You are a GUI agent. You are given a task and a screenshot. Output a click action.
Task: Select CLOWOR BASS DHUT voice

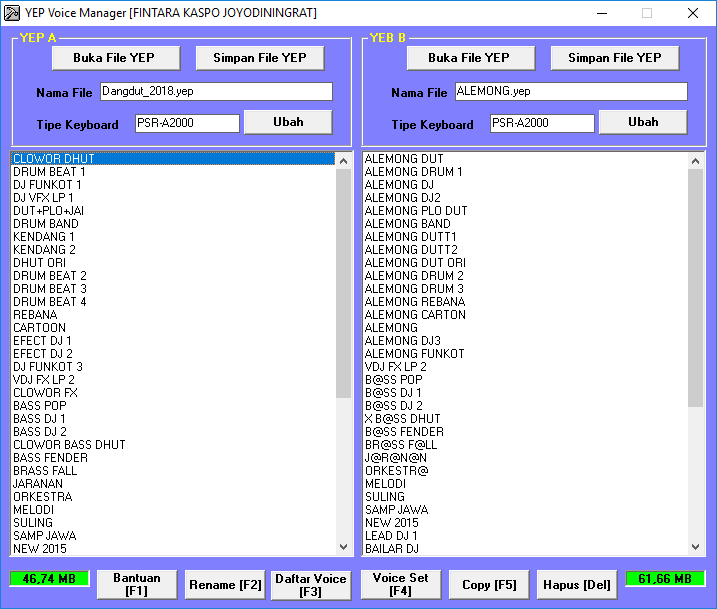tap(172, 444)
